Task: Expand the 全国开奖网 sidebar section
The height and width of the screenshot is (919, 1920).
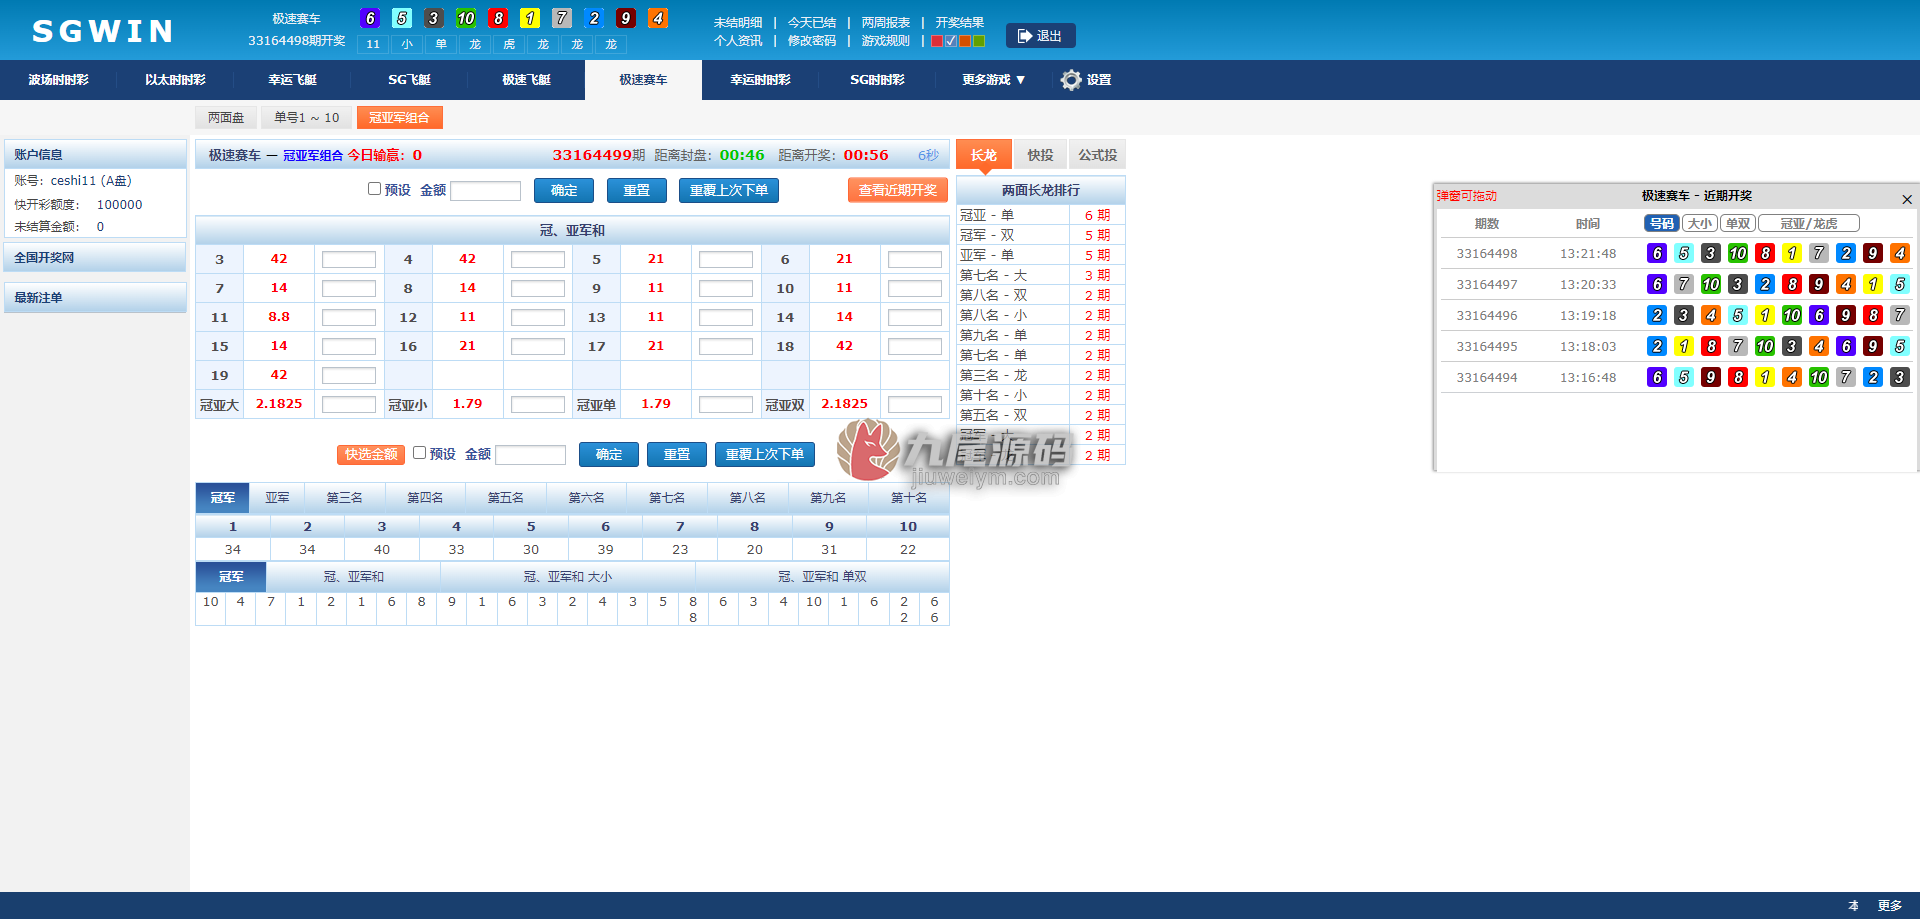Action: pyautogui.click(x=95, y=258)
